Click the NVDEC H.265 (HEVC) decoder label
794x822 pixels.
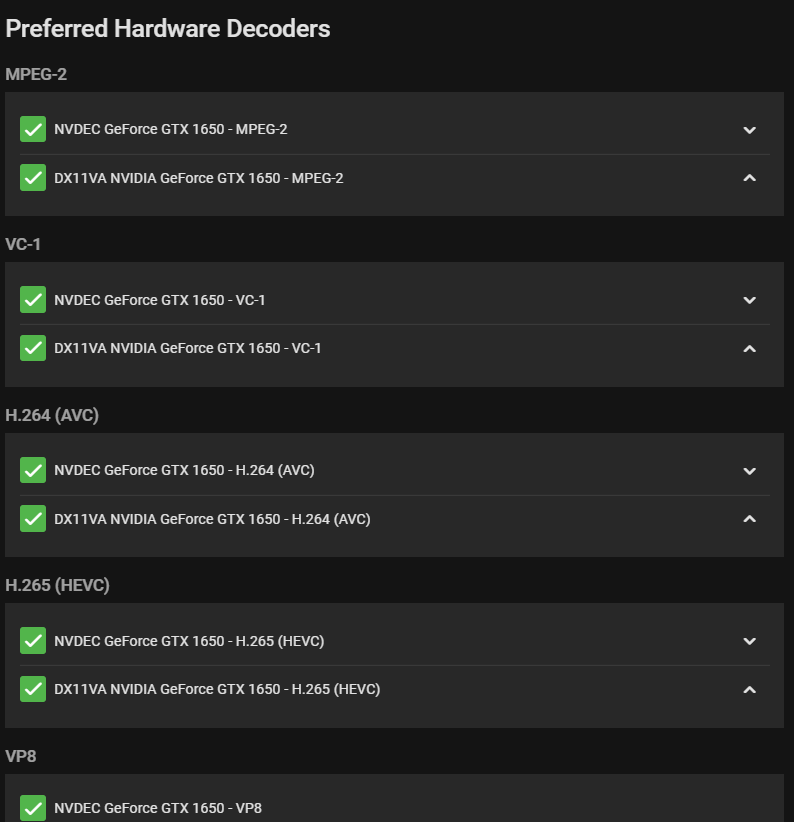click(x=189, y=641)
